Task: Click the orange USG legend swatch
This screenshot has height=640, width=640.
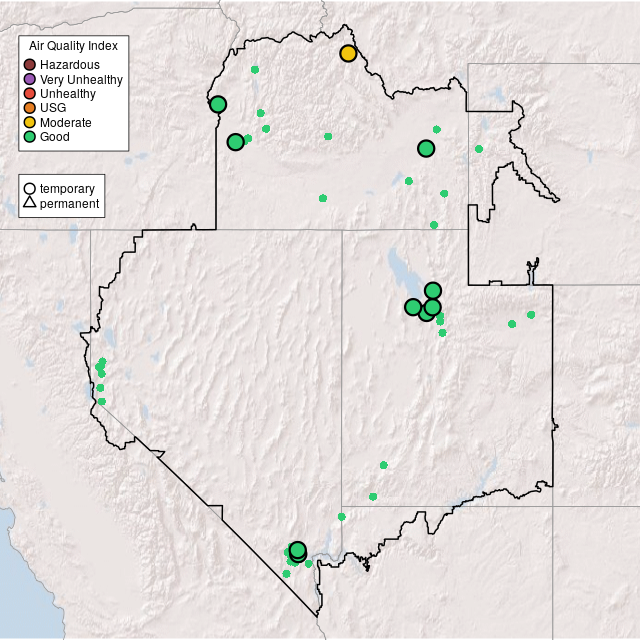Action: [30, 108]
